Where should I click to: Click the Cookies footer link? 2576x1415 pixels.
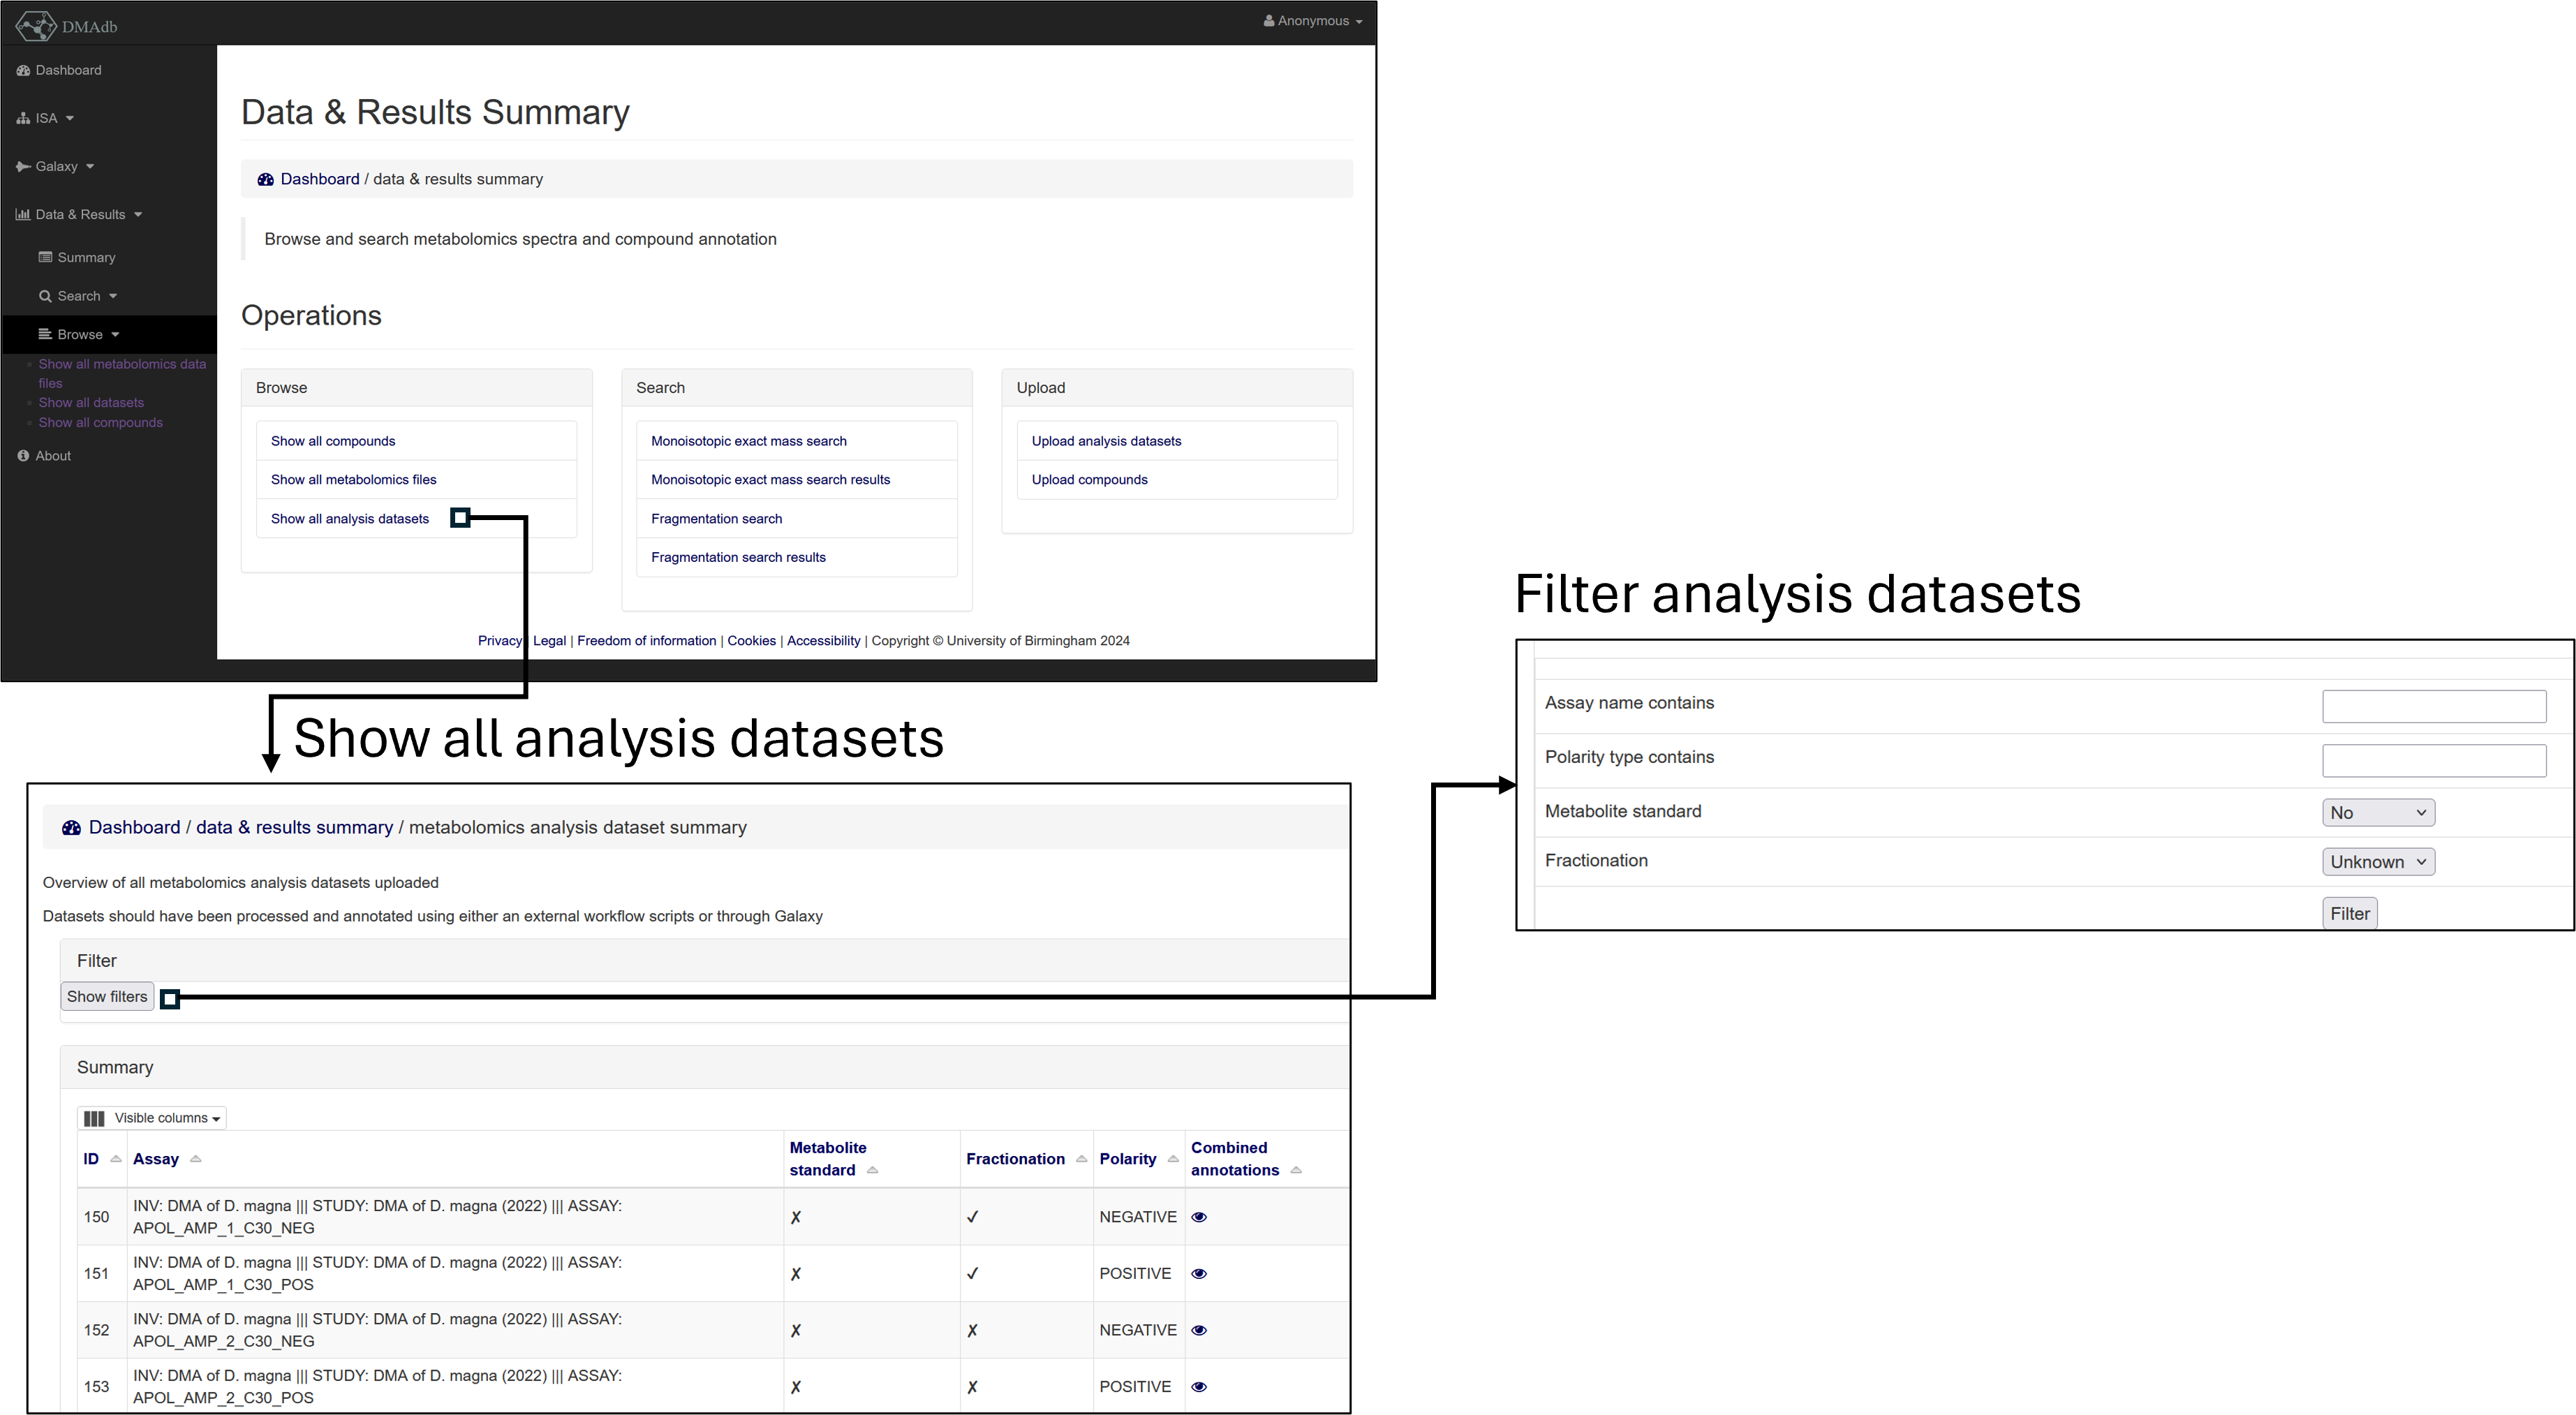(x=751, y=640)
